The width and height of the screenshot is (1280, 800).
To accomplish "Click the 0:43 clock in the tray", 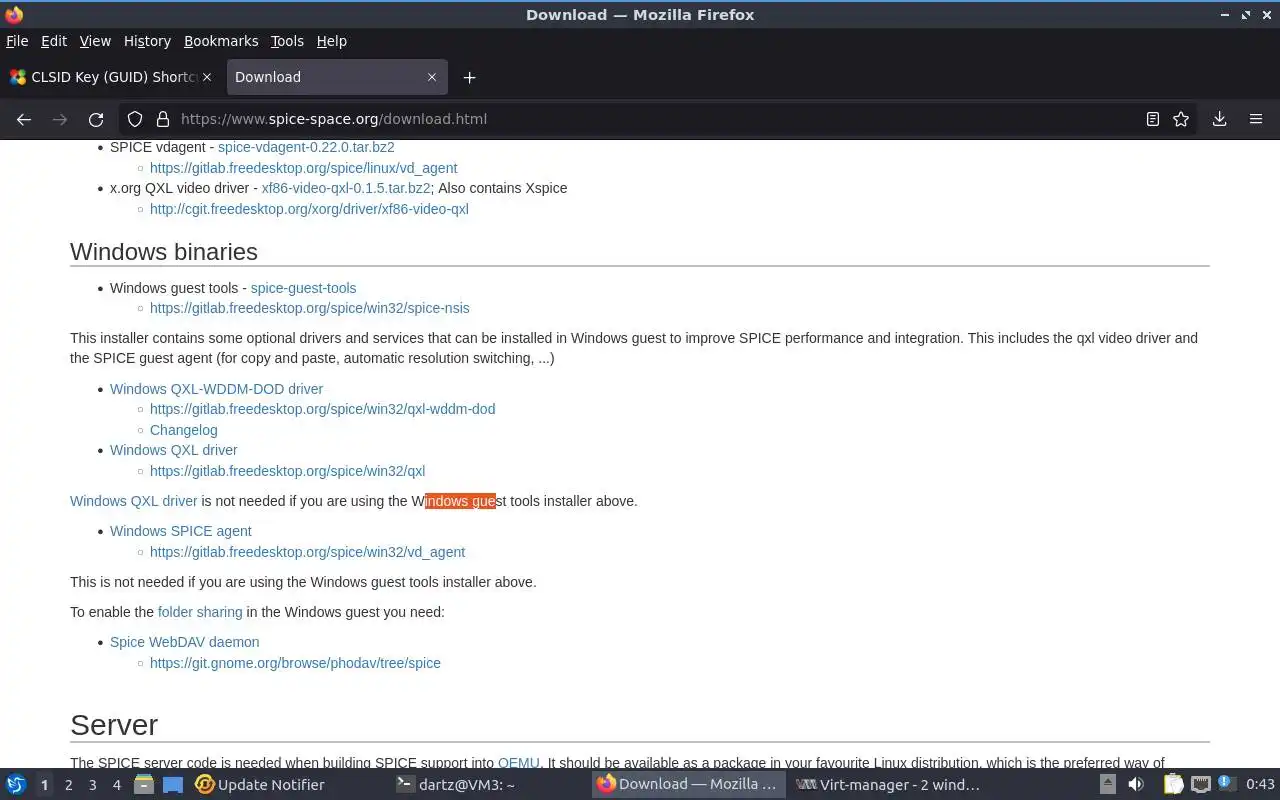I will pyautogui.click(x=1260, y=785).
